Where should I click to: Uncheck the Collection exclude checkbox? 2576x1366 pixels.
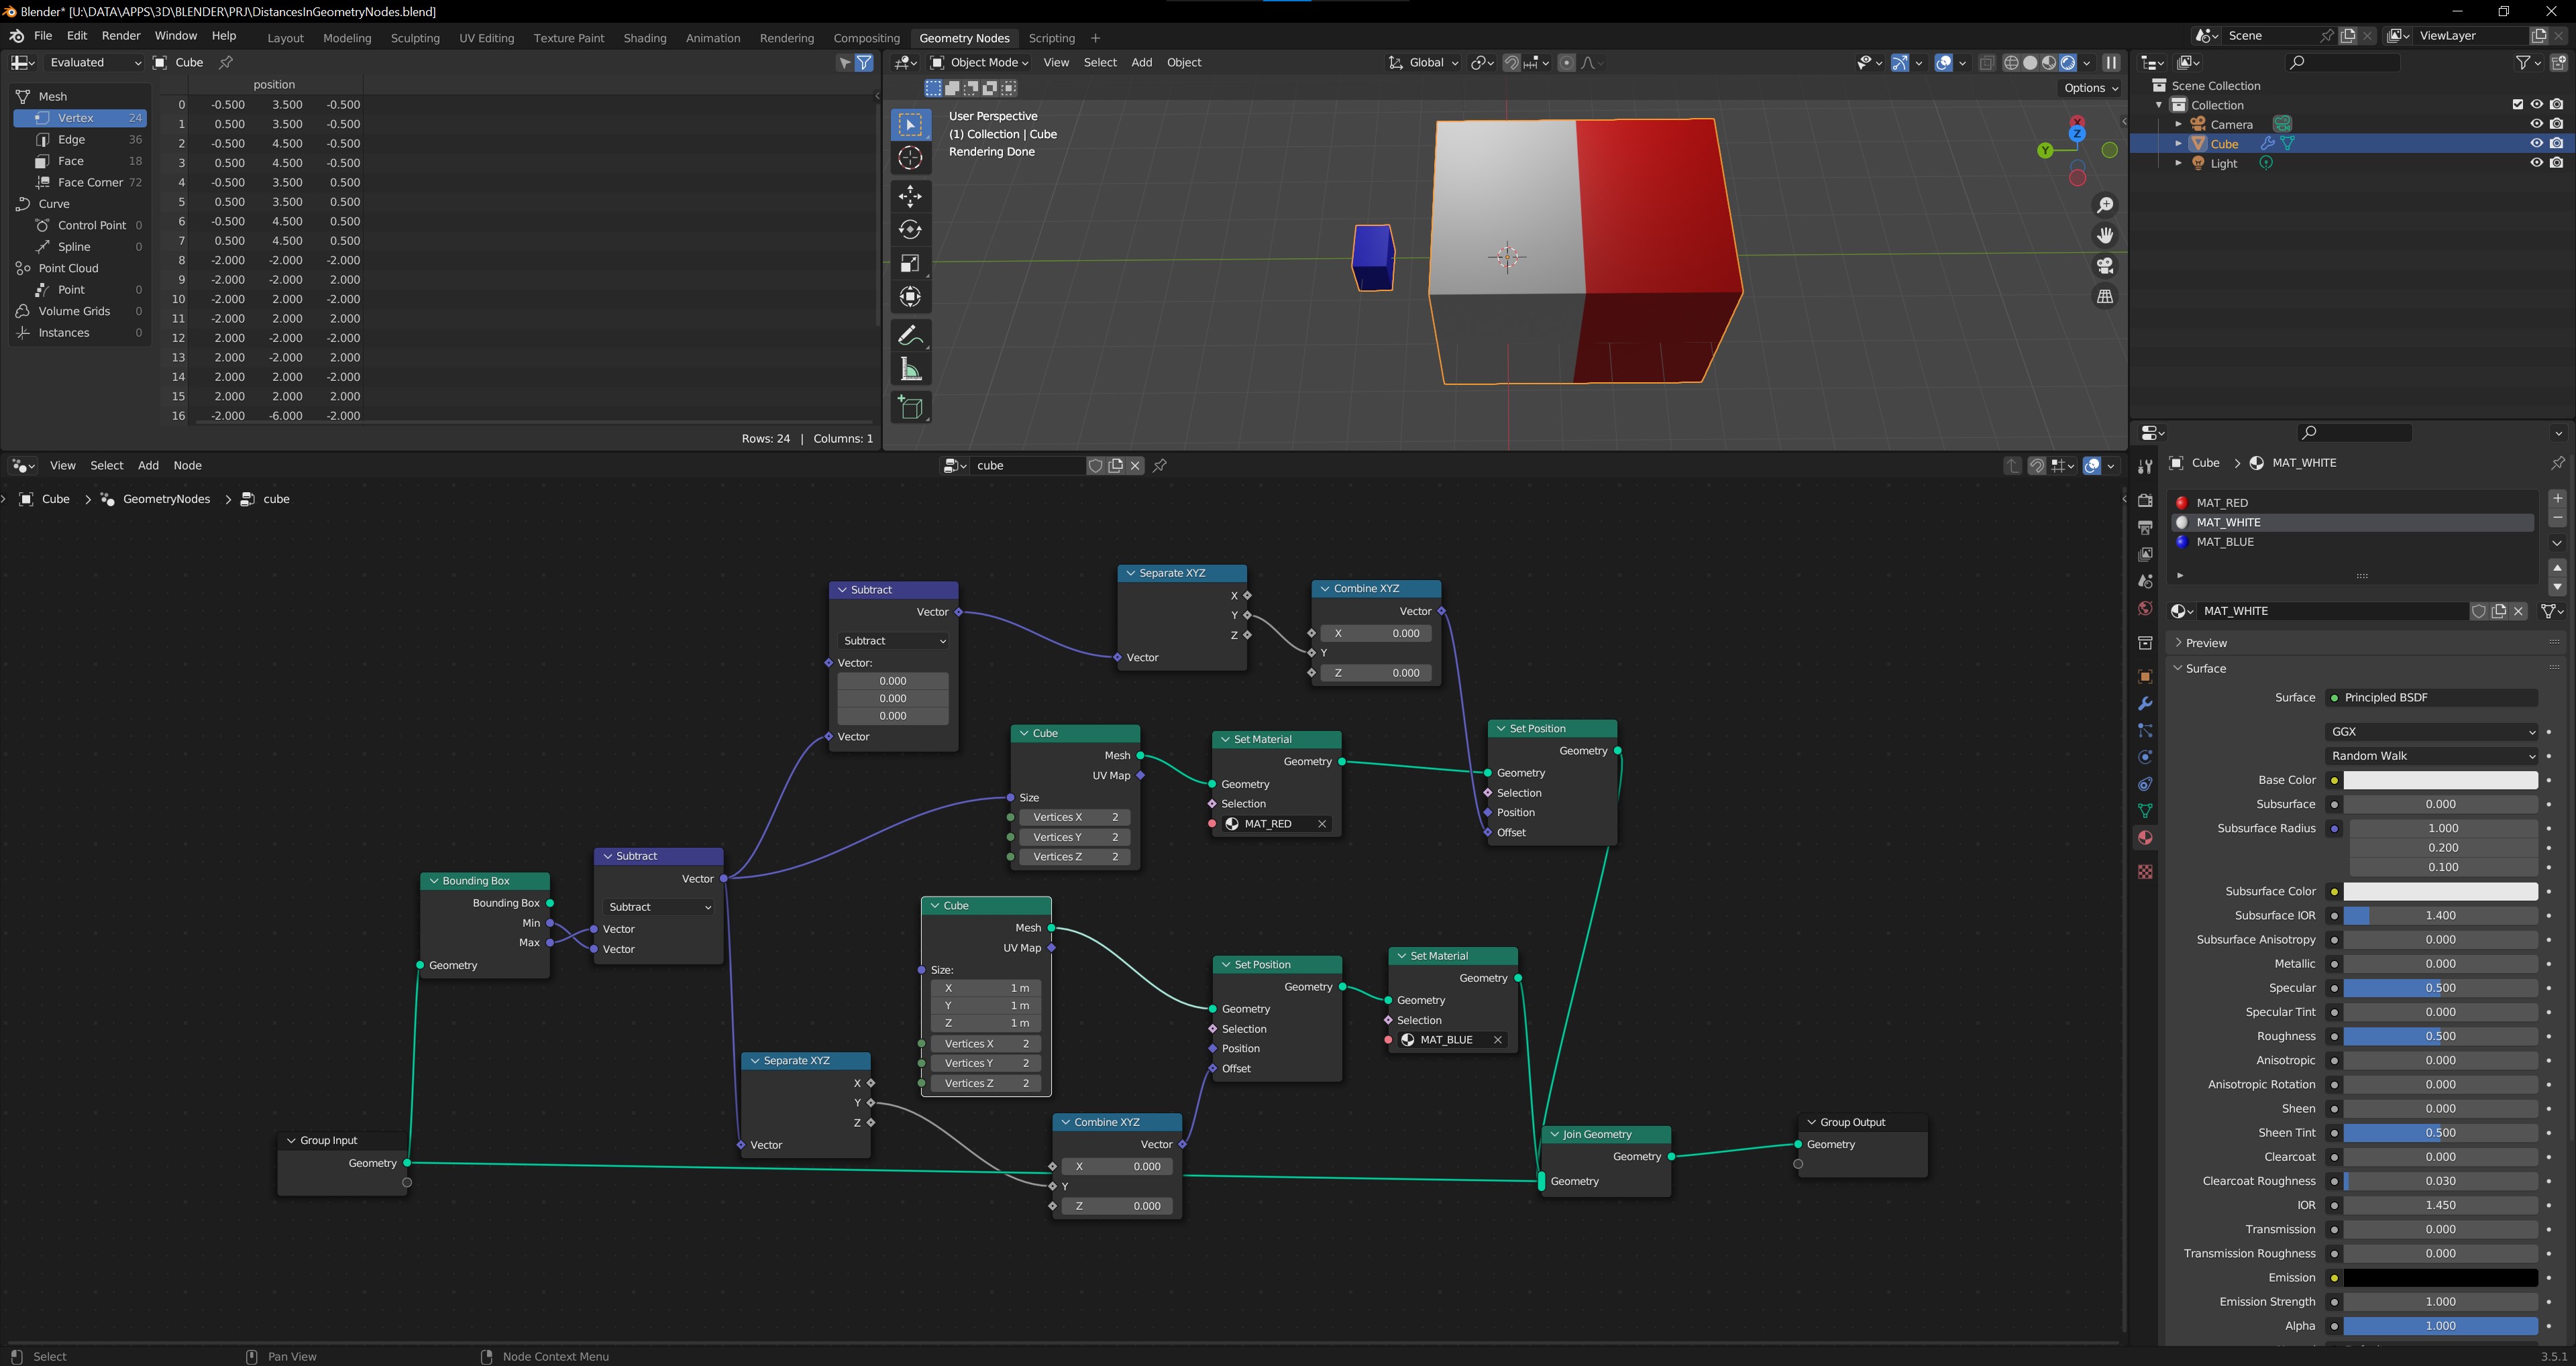click(x=2518, y=105)
